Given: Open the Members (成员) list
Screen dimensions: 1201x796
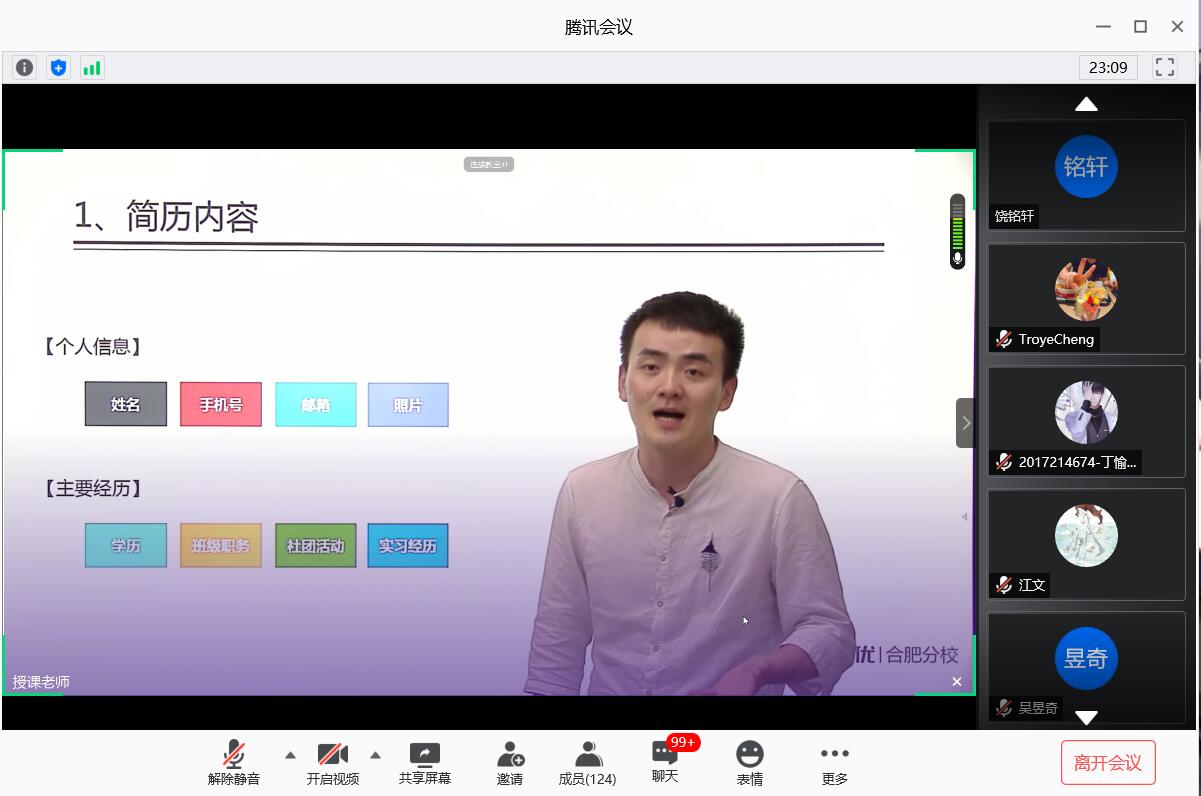Looking at the screenshot, I should 587,763.
